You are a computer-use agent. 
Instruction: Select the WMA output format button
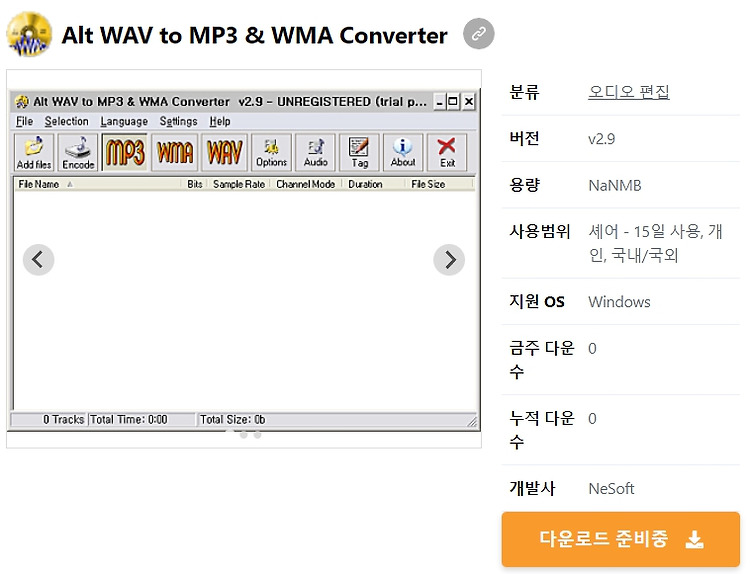click(x=175, y=152)
